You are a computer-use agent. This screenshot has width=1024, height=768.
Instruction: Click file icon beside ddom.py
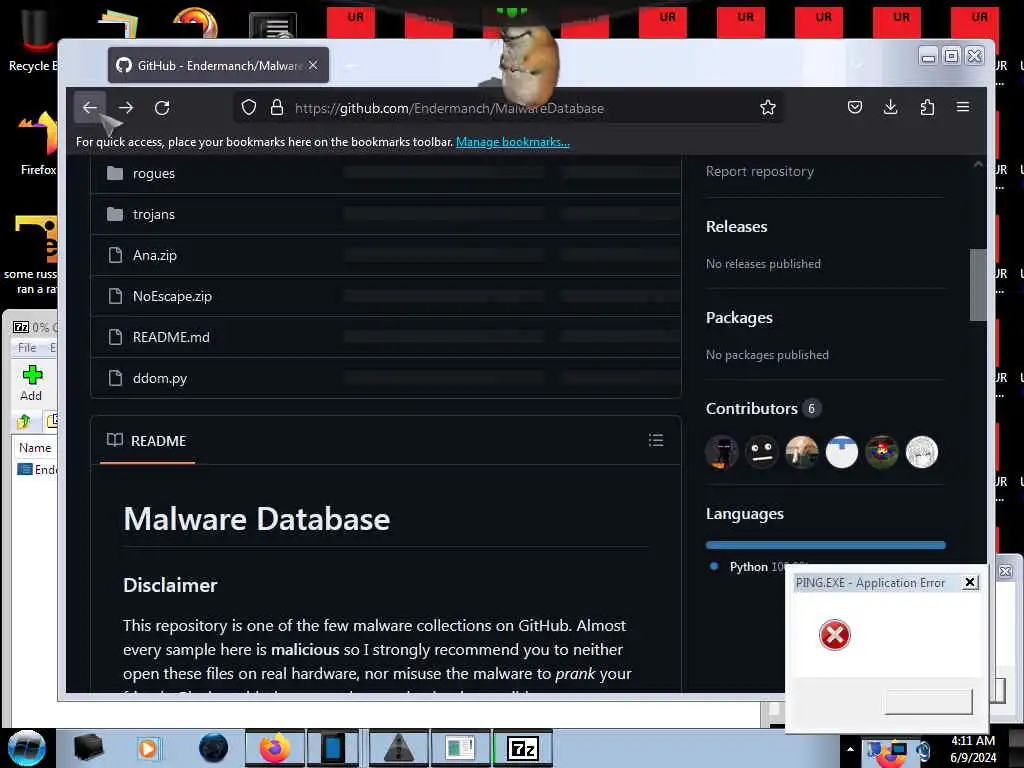(x=115, y=378)
